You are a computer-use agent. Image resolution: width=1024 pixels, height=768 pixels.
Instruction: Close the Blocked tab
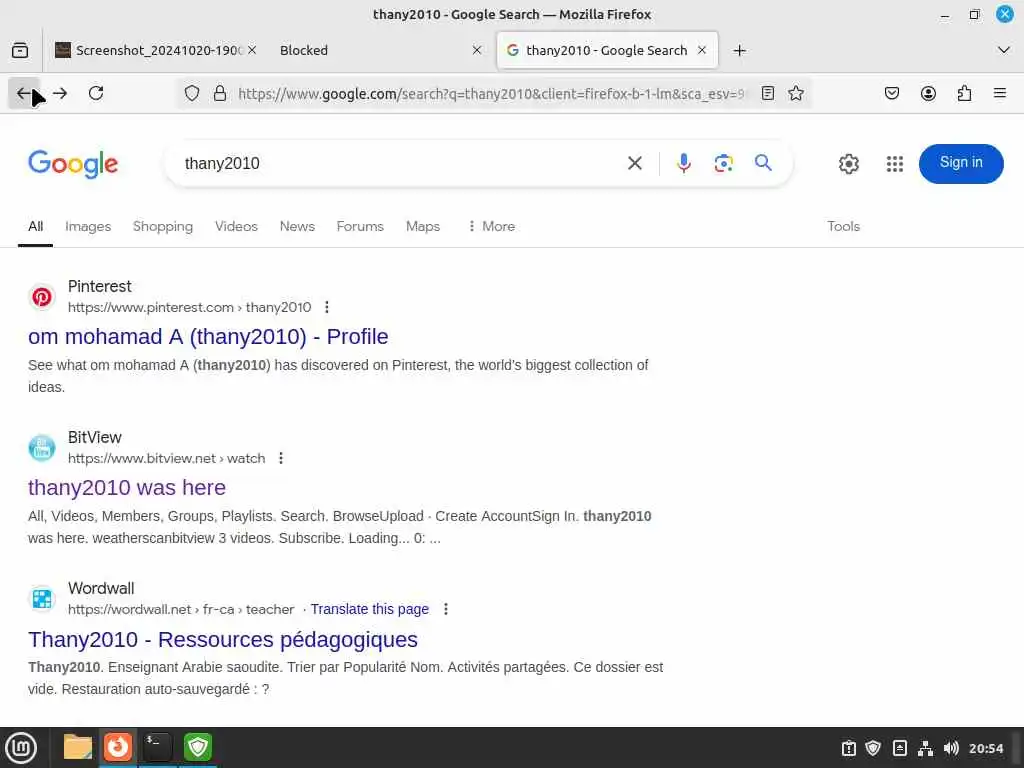477,50
